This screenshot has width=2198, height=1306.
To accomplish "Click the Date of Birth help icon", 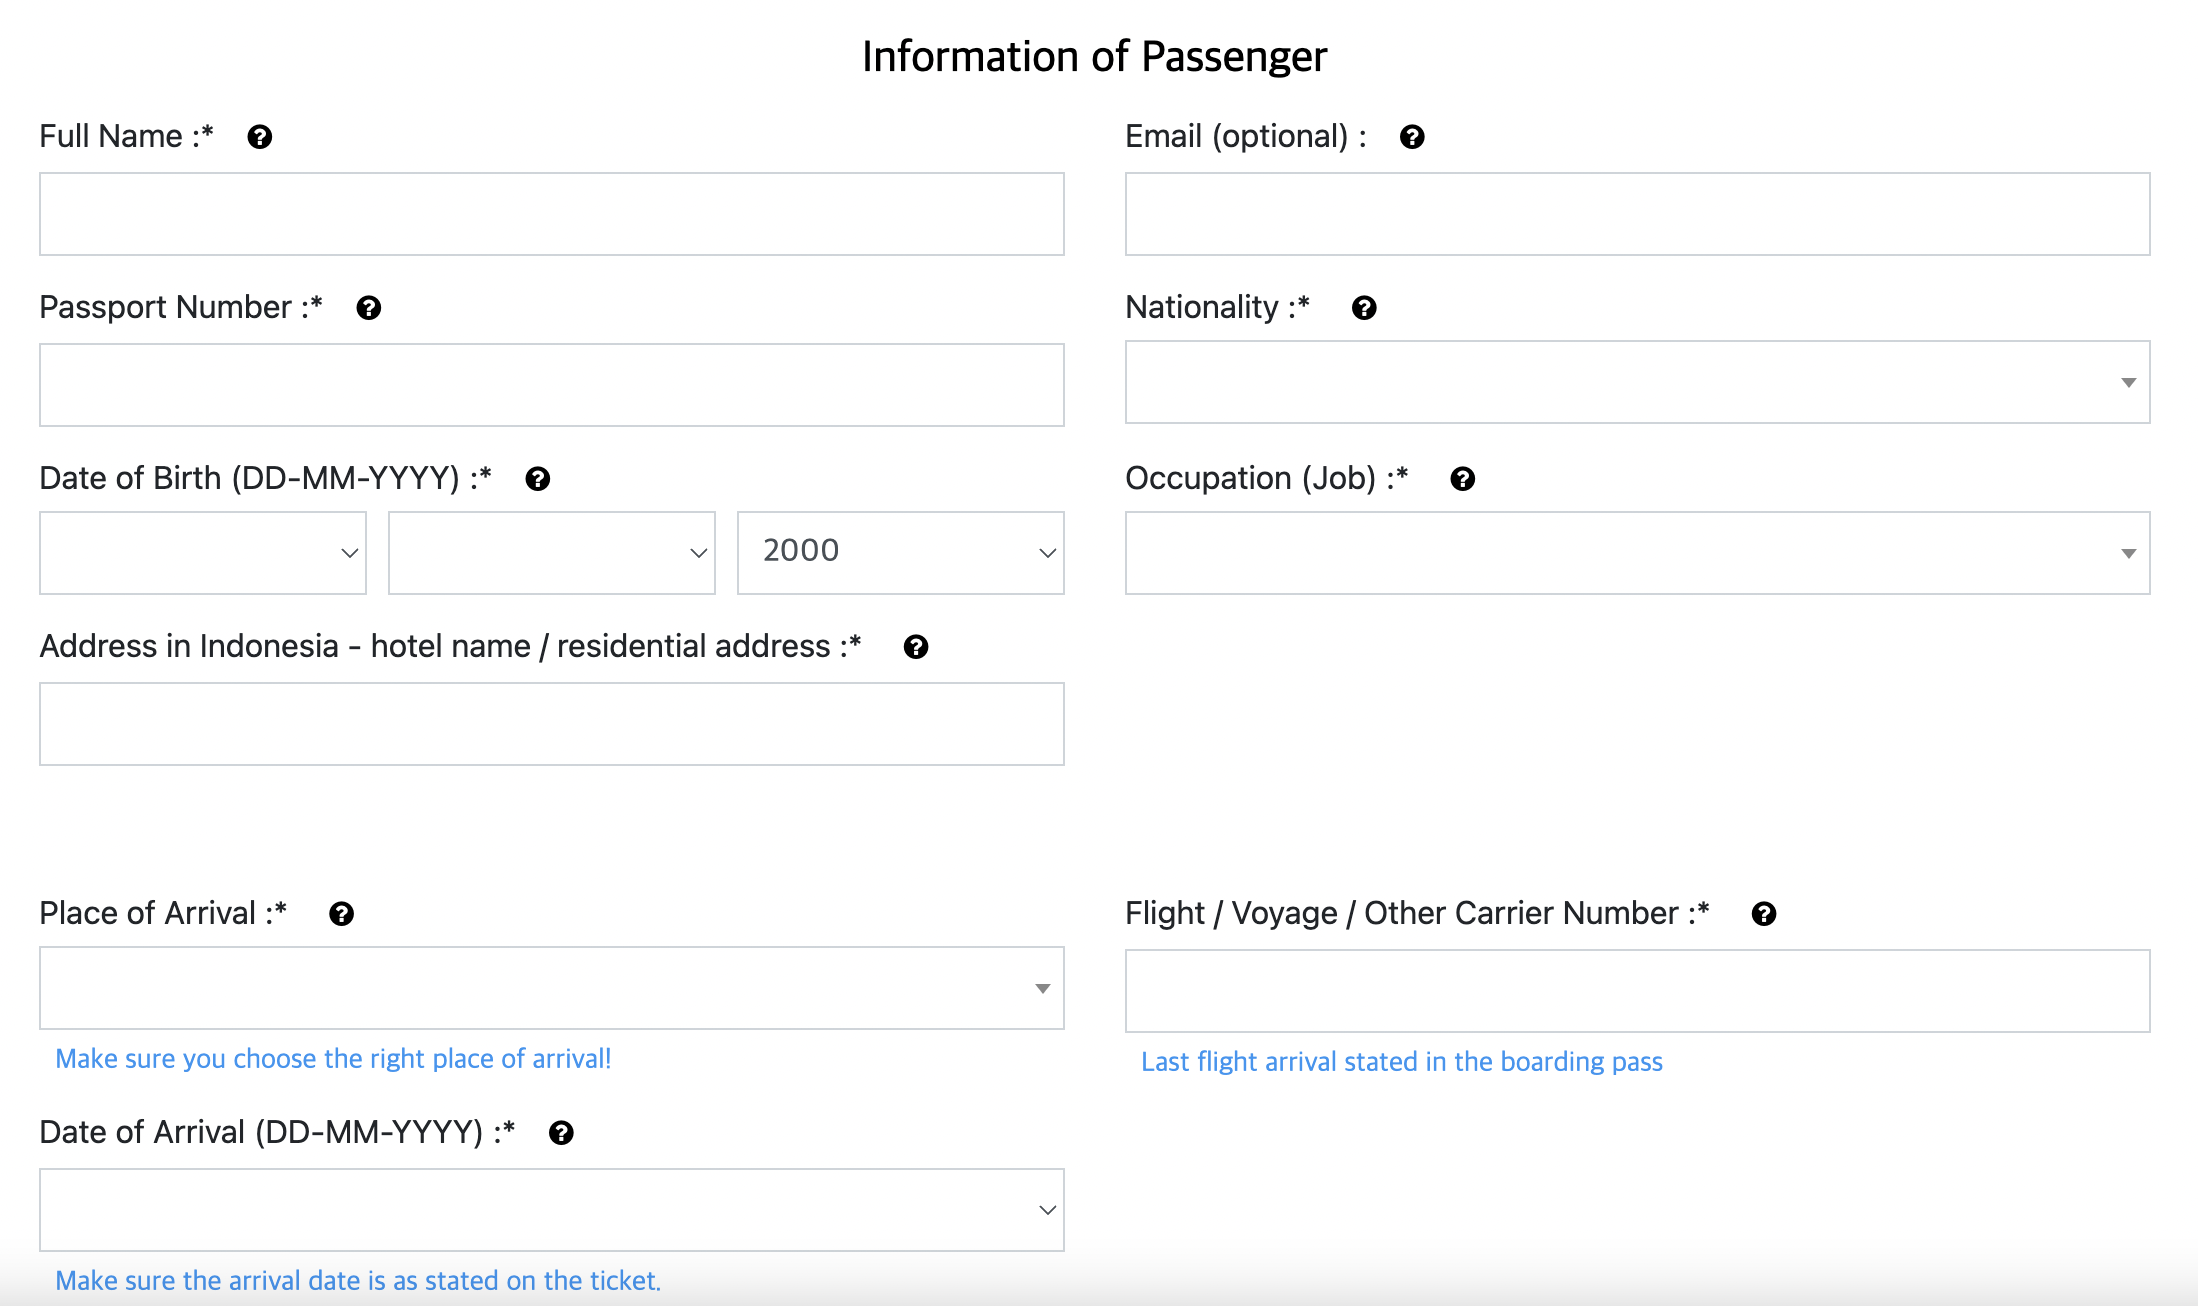I will coord(538,479).
